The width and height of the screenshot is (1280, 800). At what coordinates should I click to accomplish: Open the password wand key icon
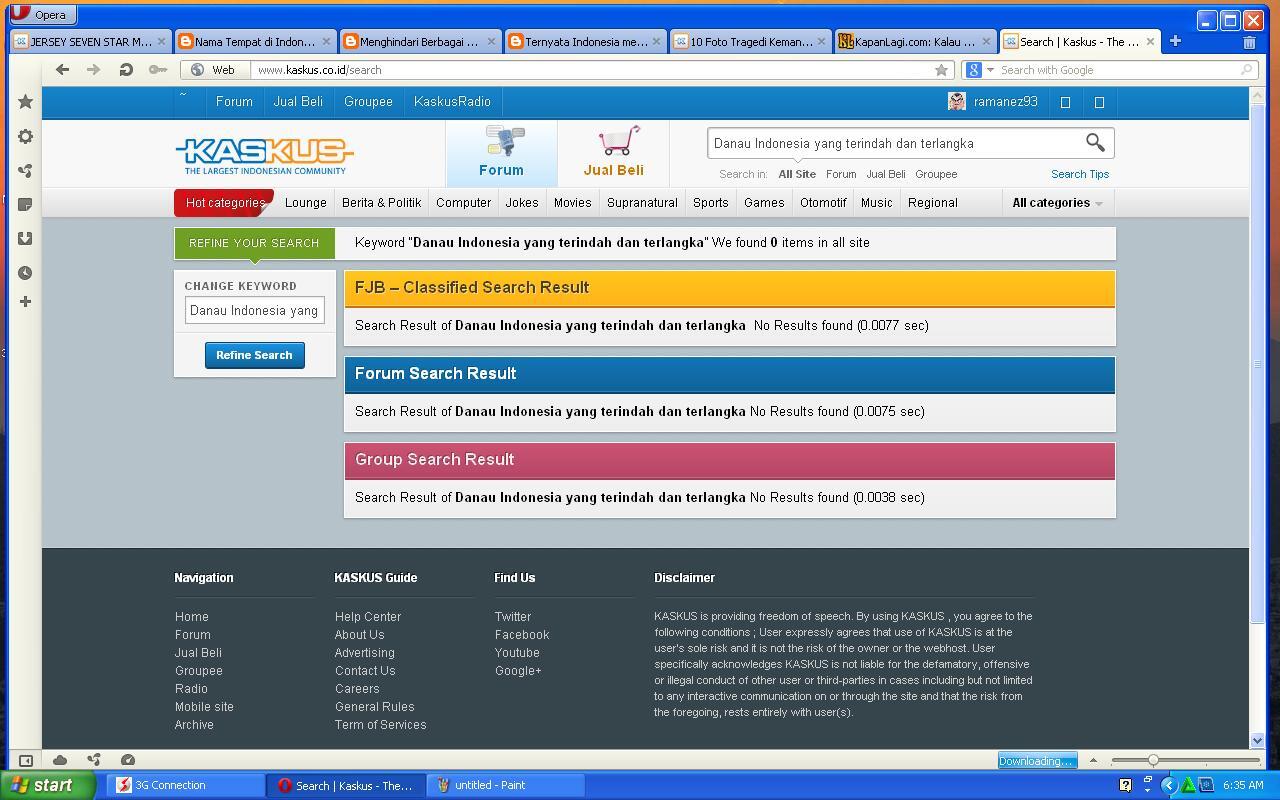tap(157, 69)
